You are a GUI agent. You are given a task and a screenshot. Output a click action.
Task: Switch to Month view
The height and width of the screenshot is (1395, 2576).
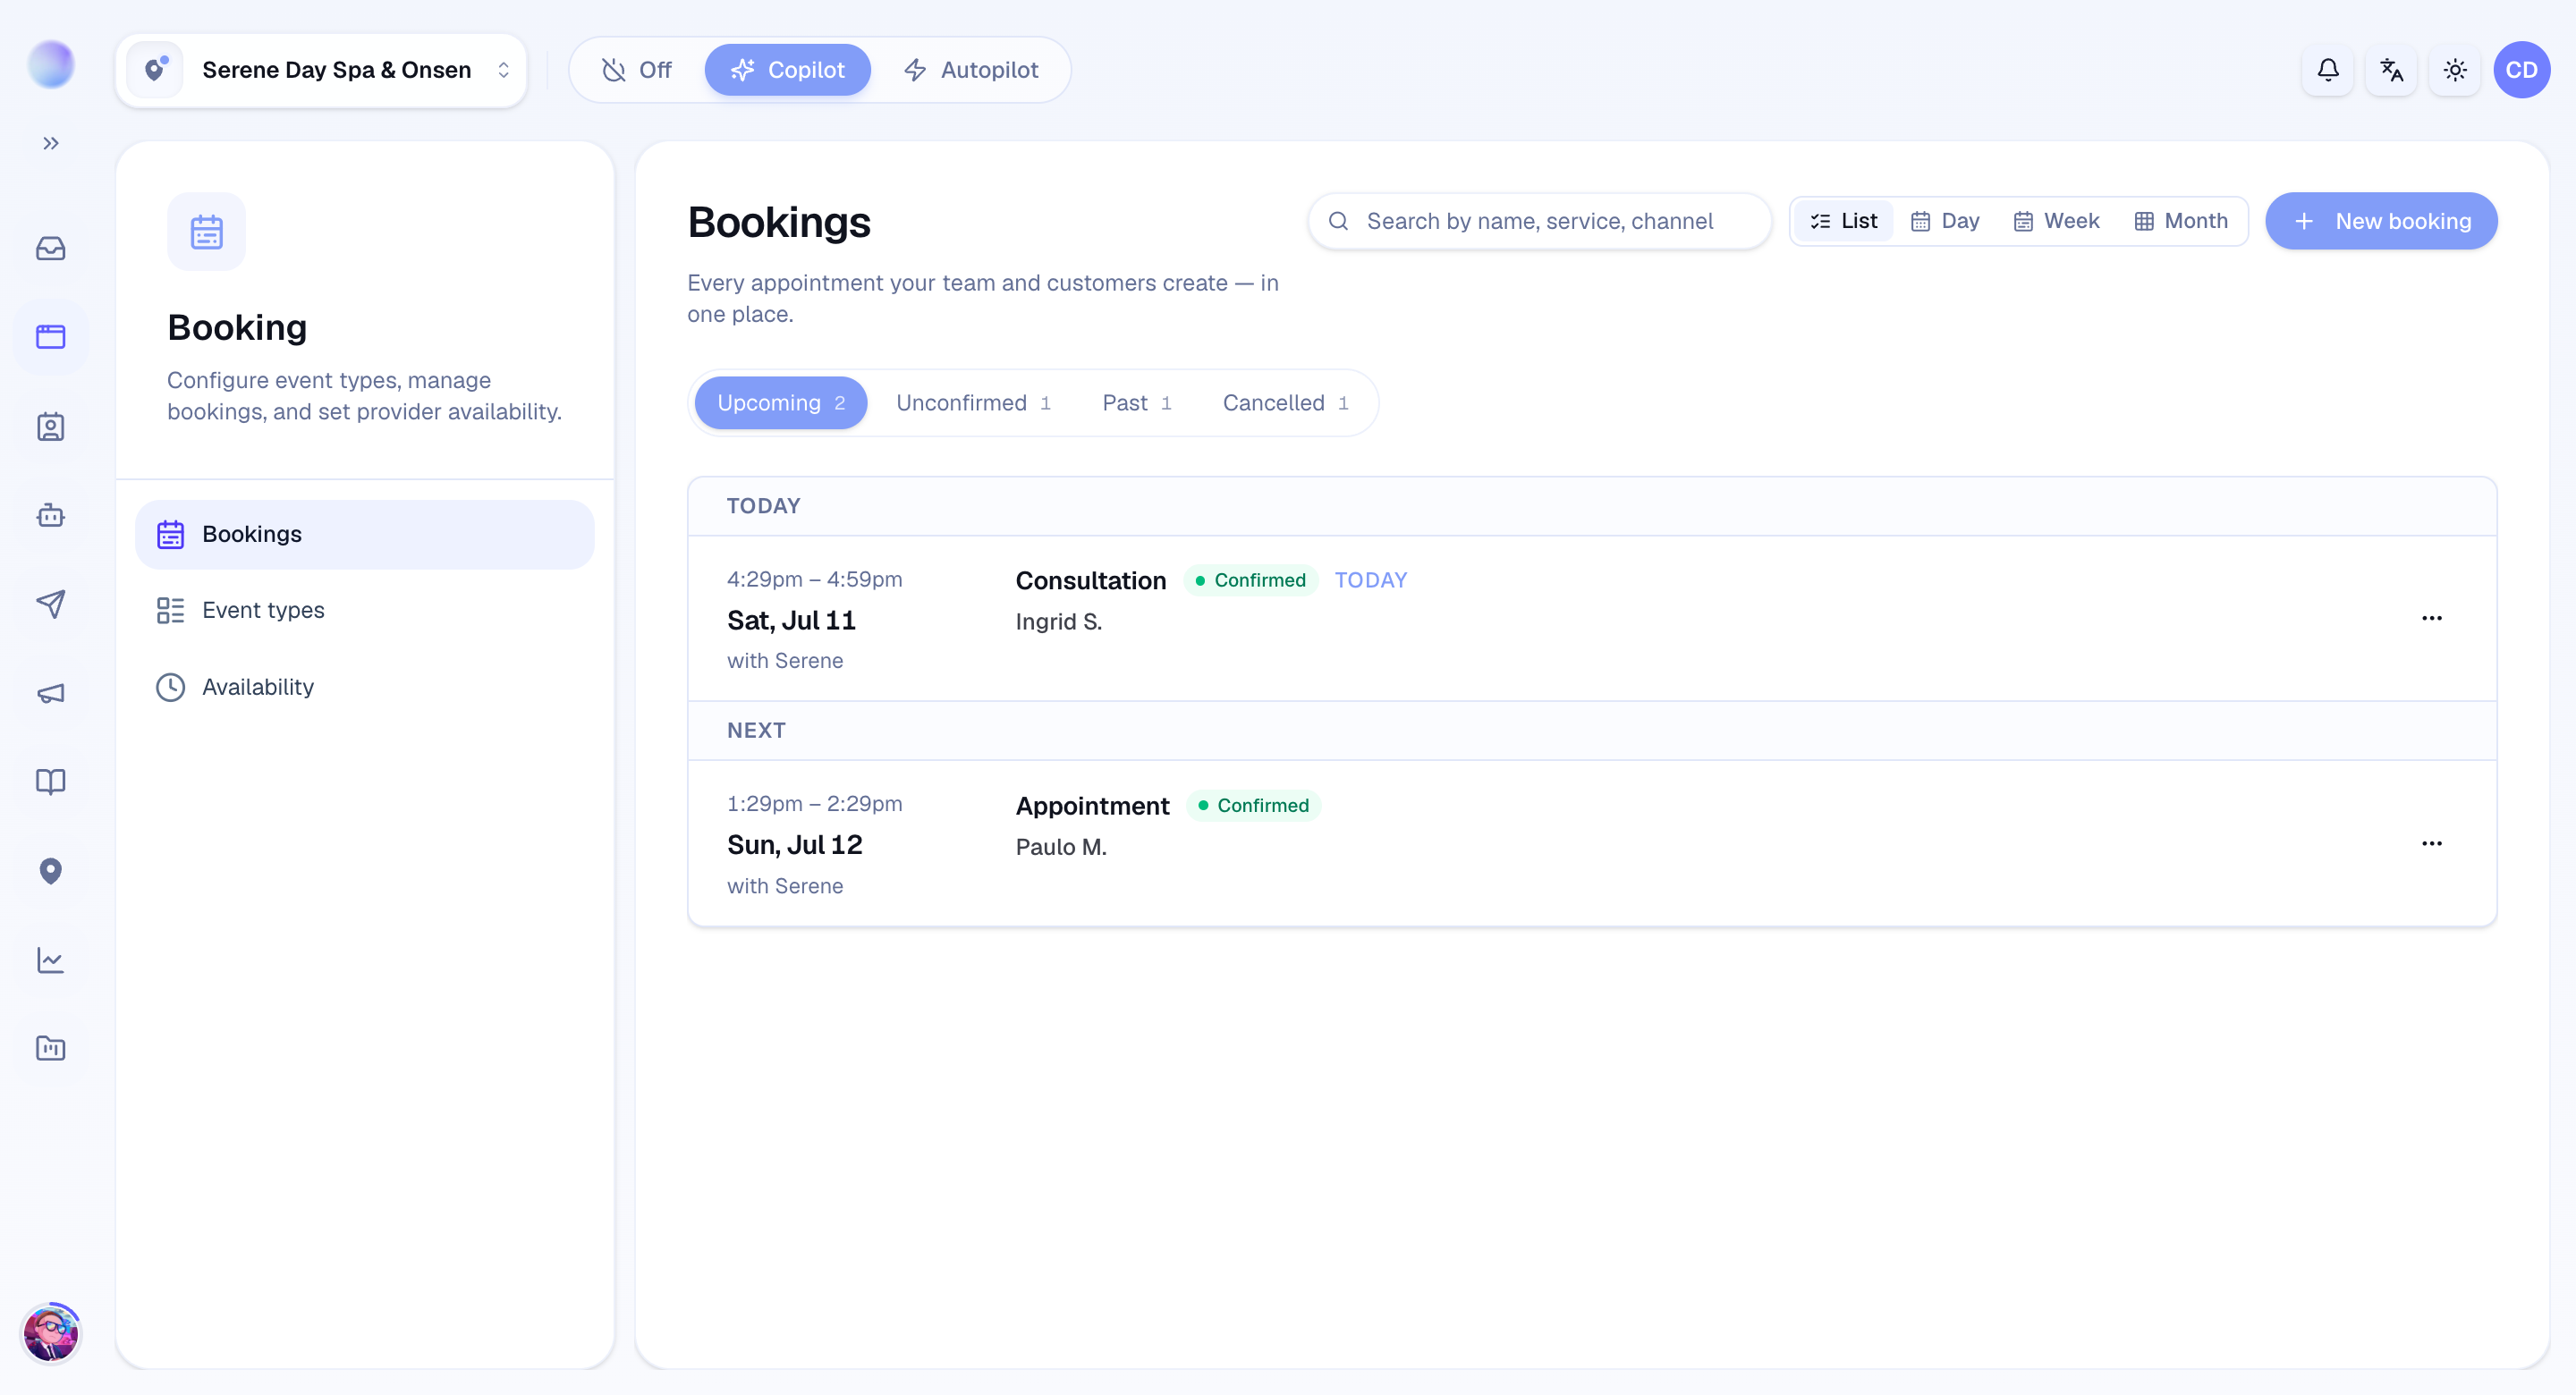point(2181,221)
